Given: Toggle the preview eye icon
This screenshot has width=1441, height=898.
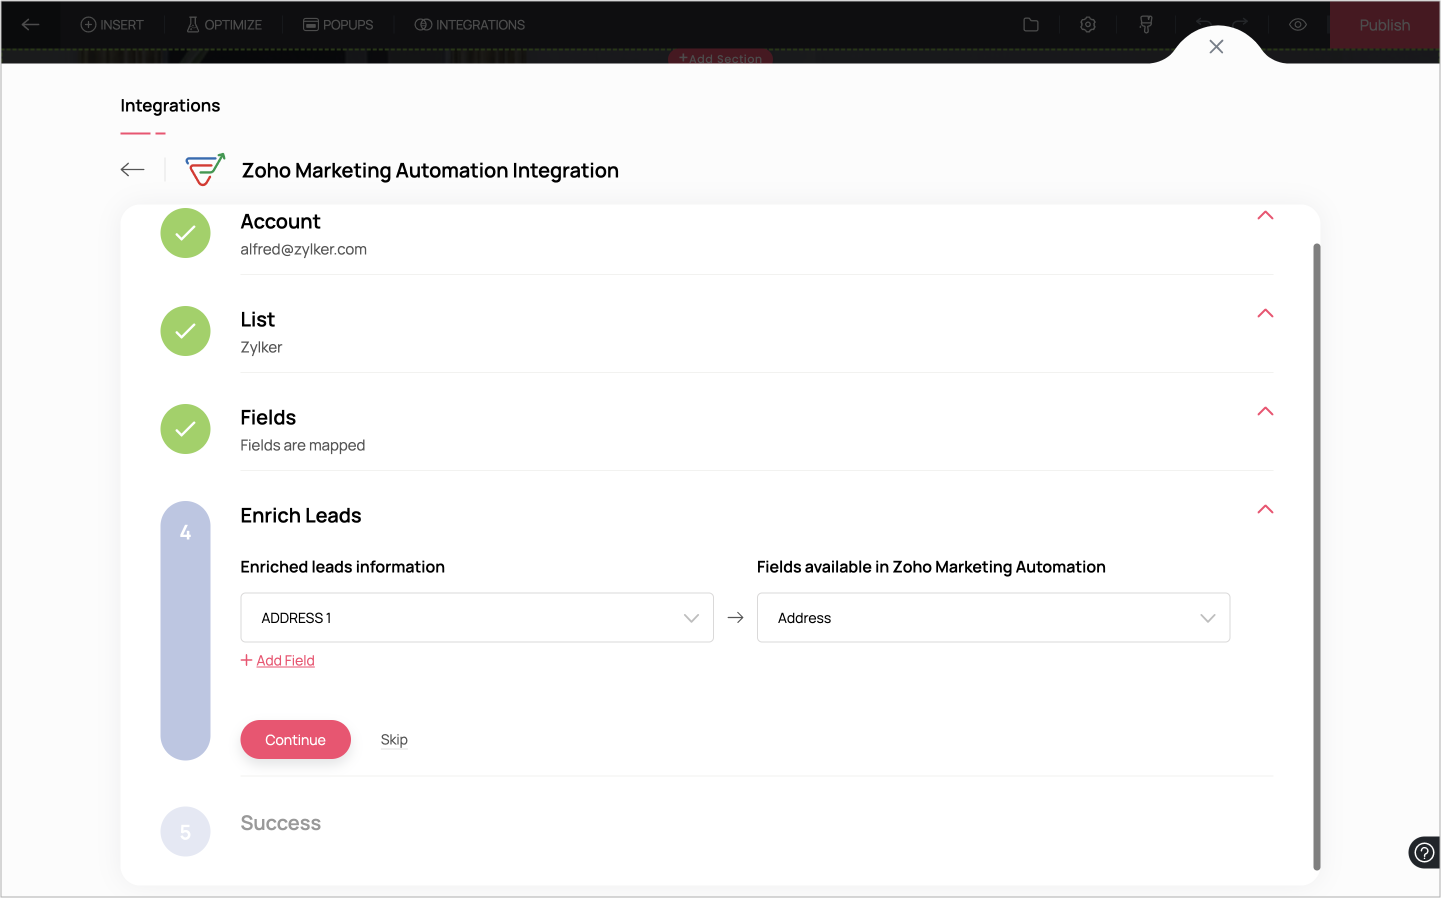Looking at the screenshot, I should click(x=1298, y=25).
